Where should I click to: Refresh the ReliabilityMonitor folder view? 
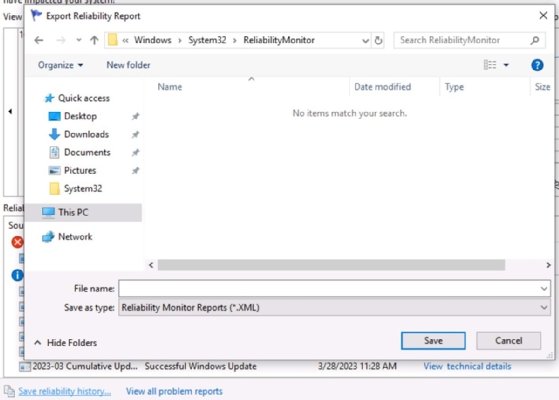coord(378,40)
